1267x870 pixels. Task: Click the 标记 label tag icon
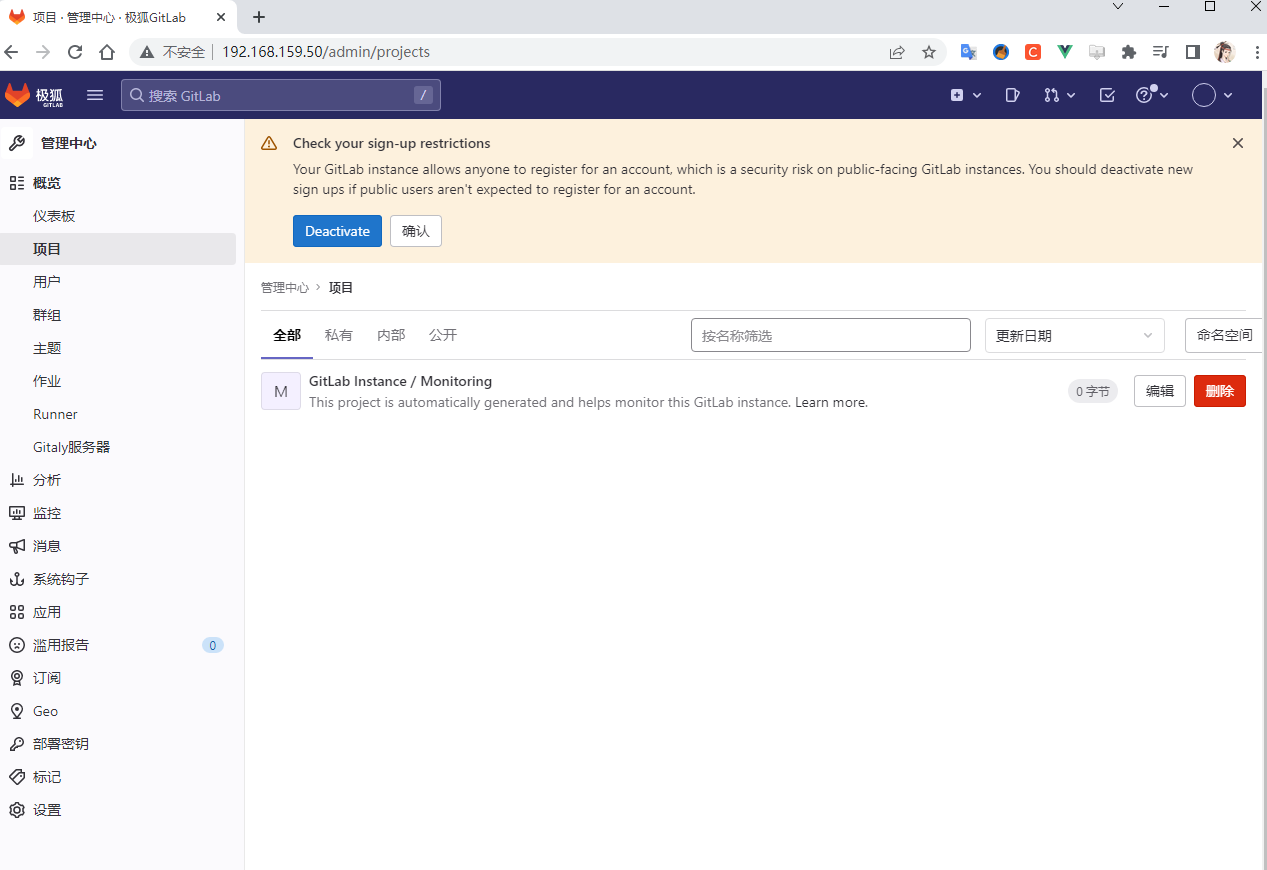click(17, 777)
